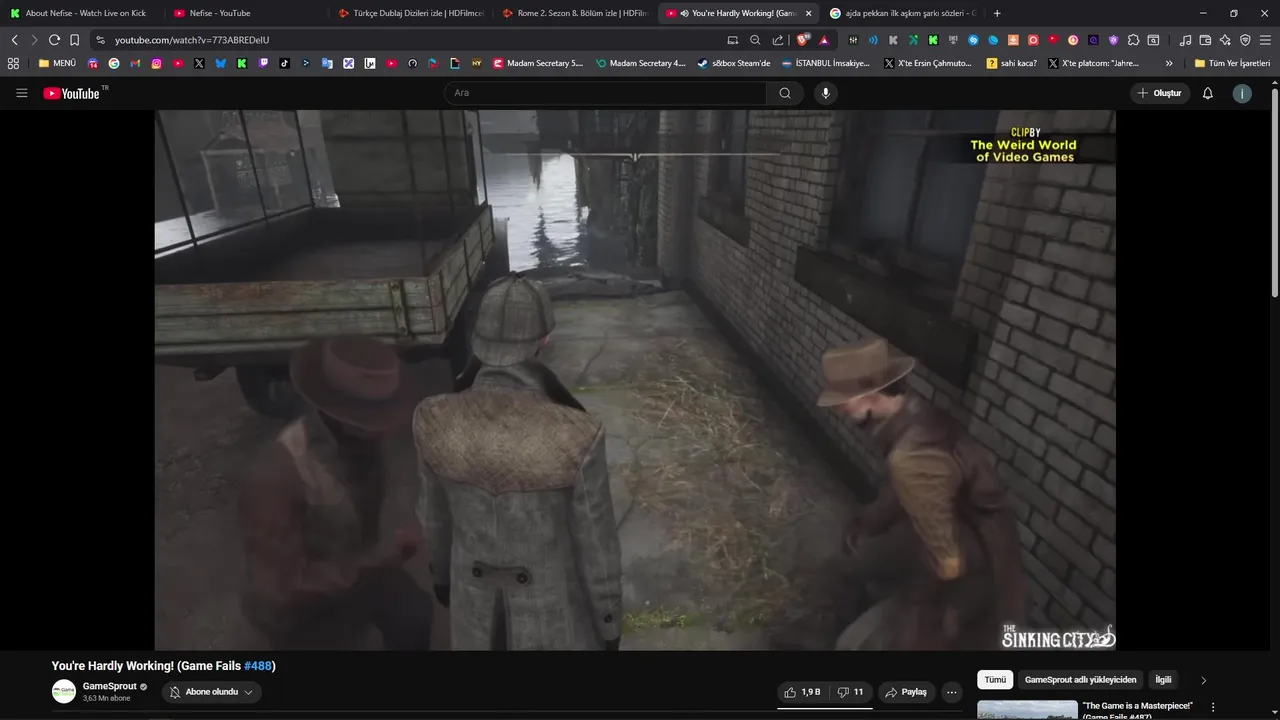Close the You're Hardly Working tab
The width and height of the screenshot is (1280, 720).
(x=808, y=13)
